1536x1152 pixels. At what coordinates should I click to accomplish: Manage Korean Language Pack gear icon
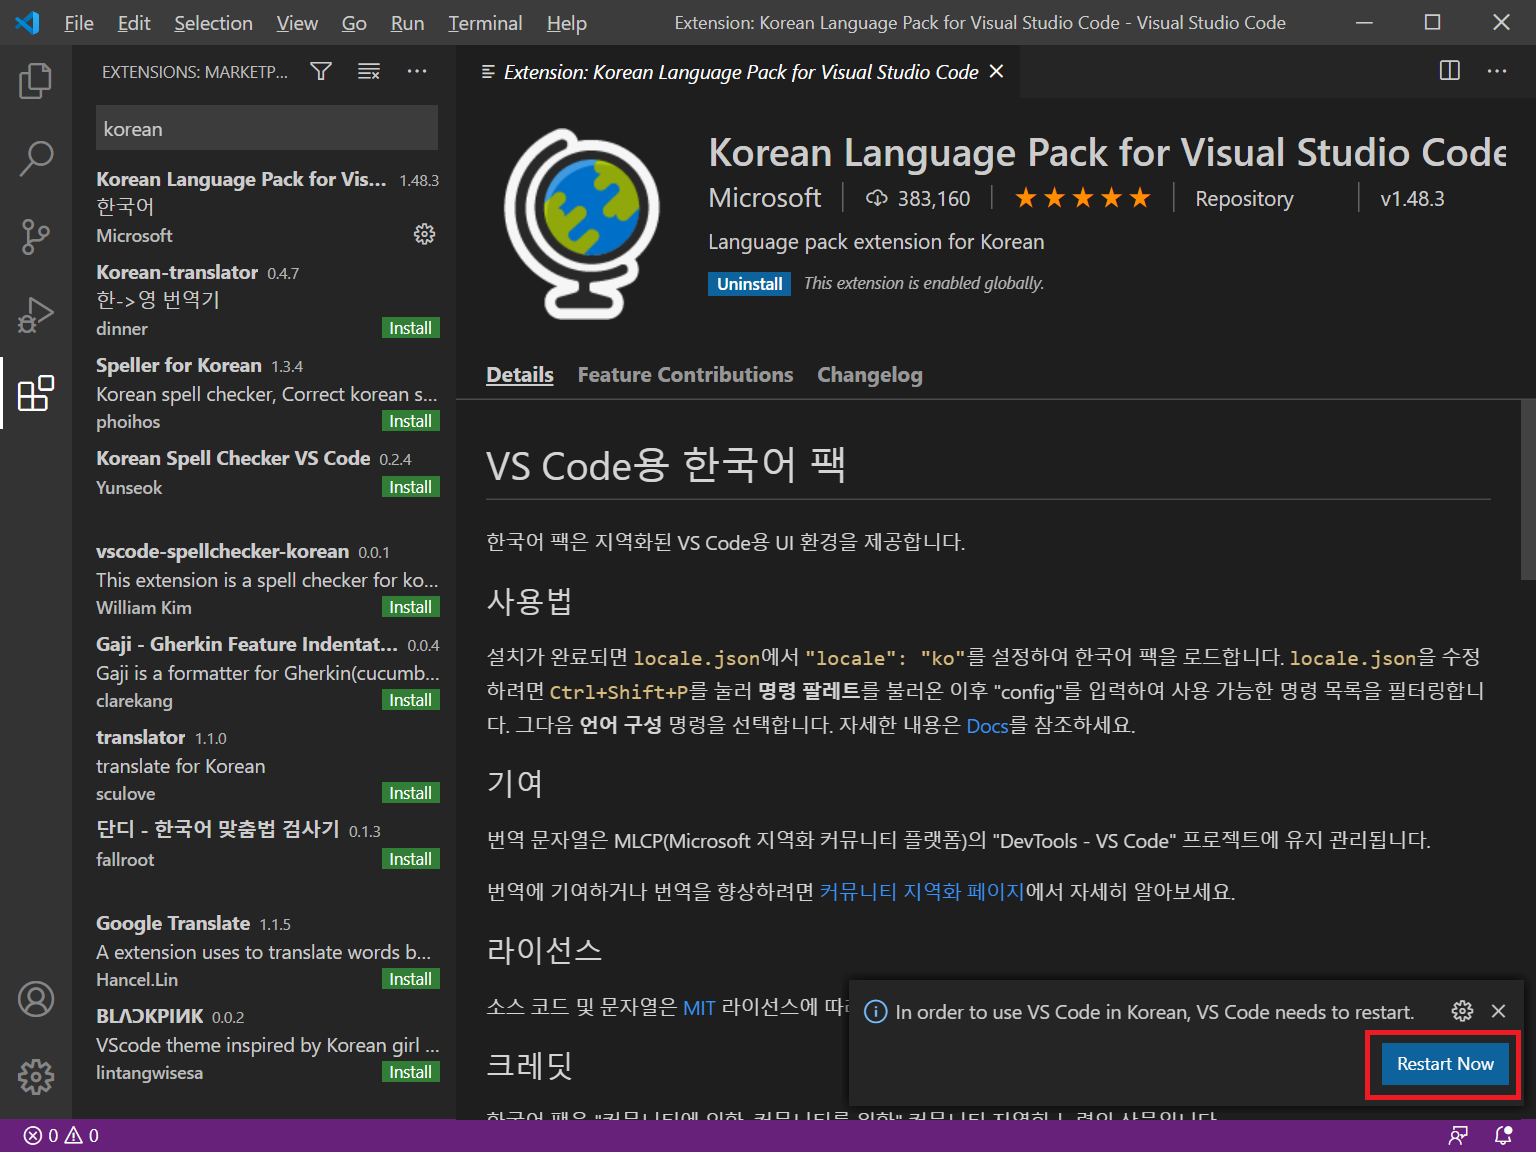[x=425, y=234]
